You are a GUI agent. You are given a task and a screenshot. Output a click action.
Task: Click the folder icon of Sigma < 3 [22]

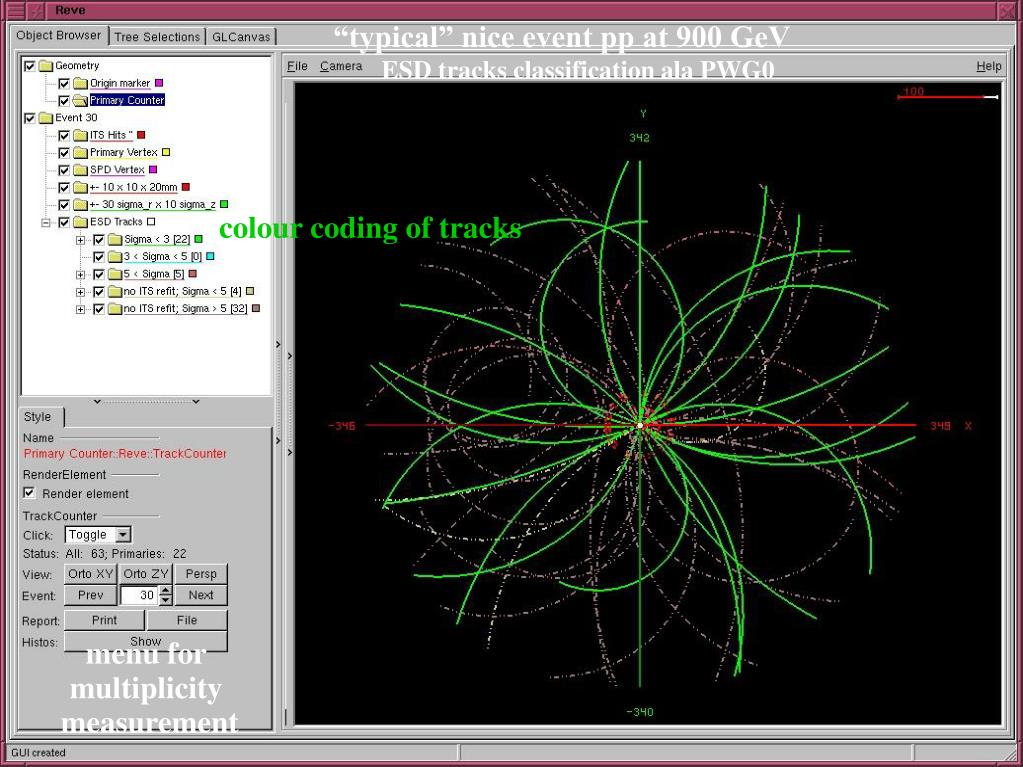point(115,239)
